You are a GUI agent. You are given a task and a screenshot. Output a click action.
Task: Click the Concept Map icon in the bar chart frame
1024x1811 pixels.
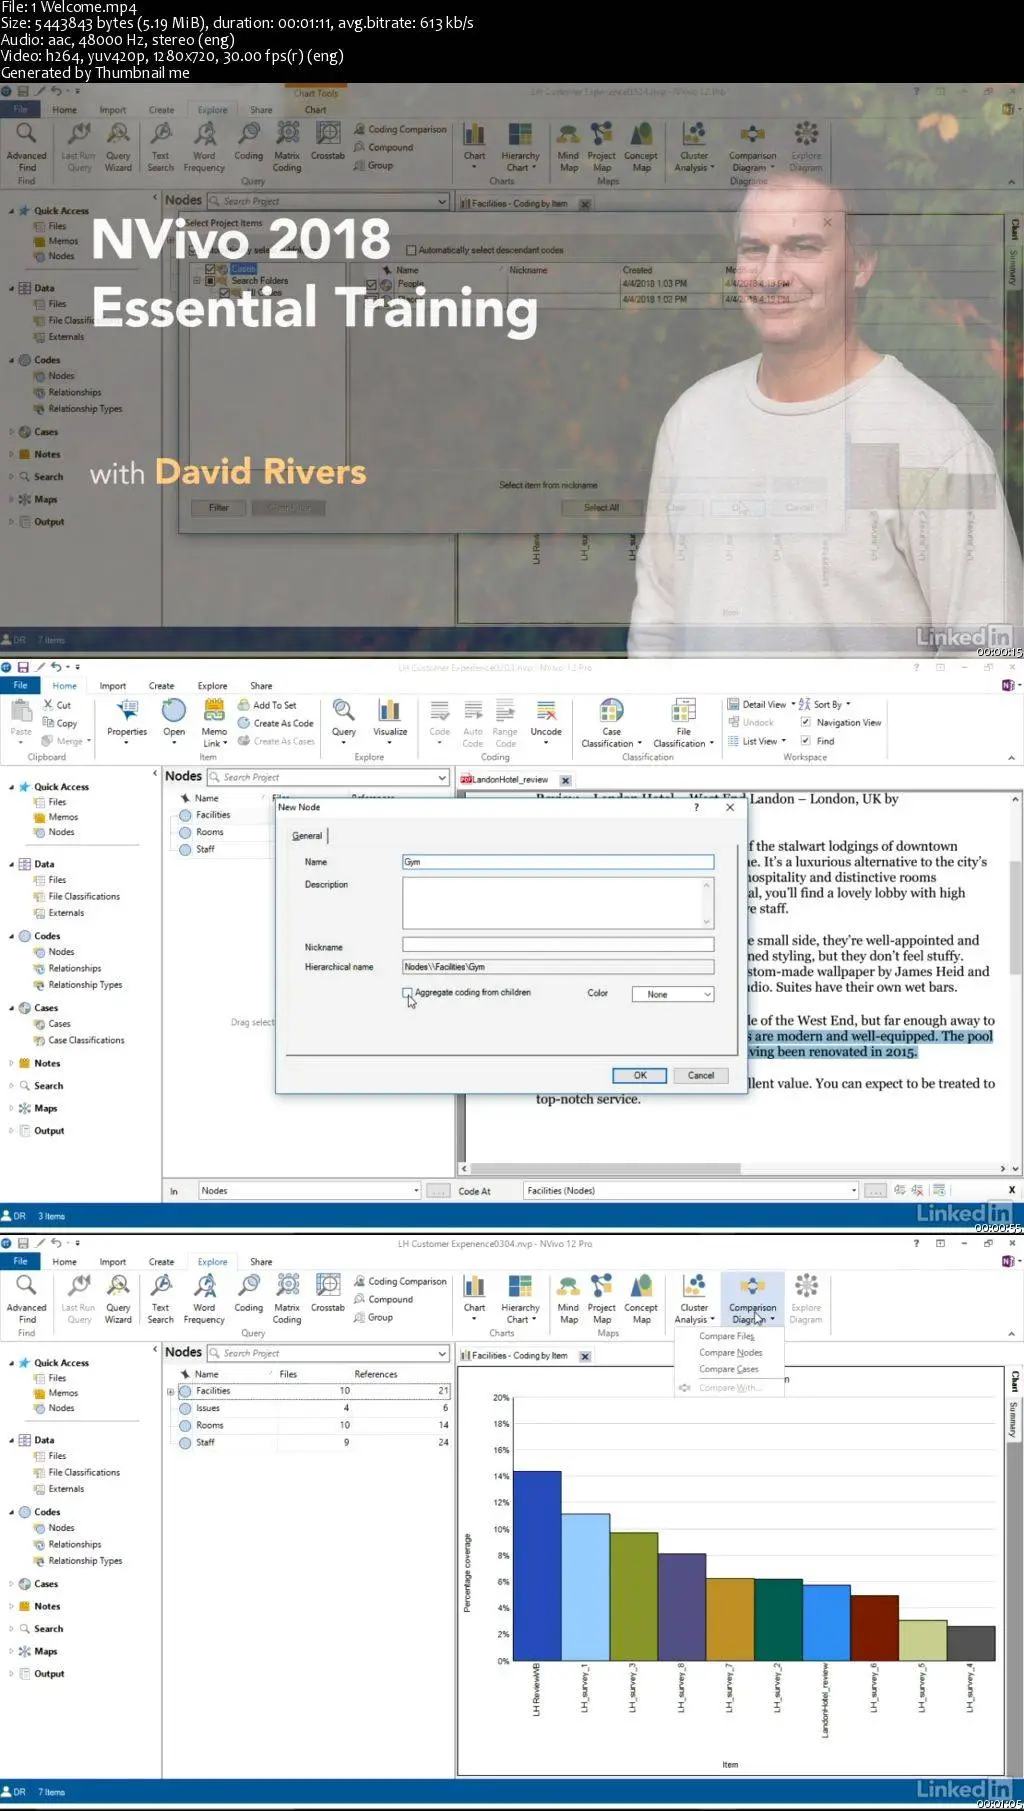pos(641,1285)
